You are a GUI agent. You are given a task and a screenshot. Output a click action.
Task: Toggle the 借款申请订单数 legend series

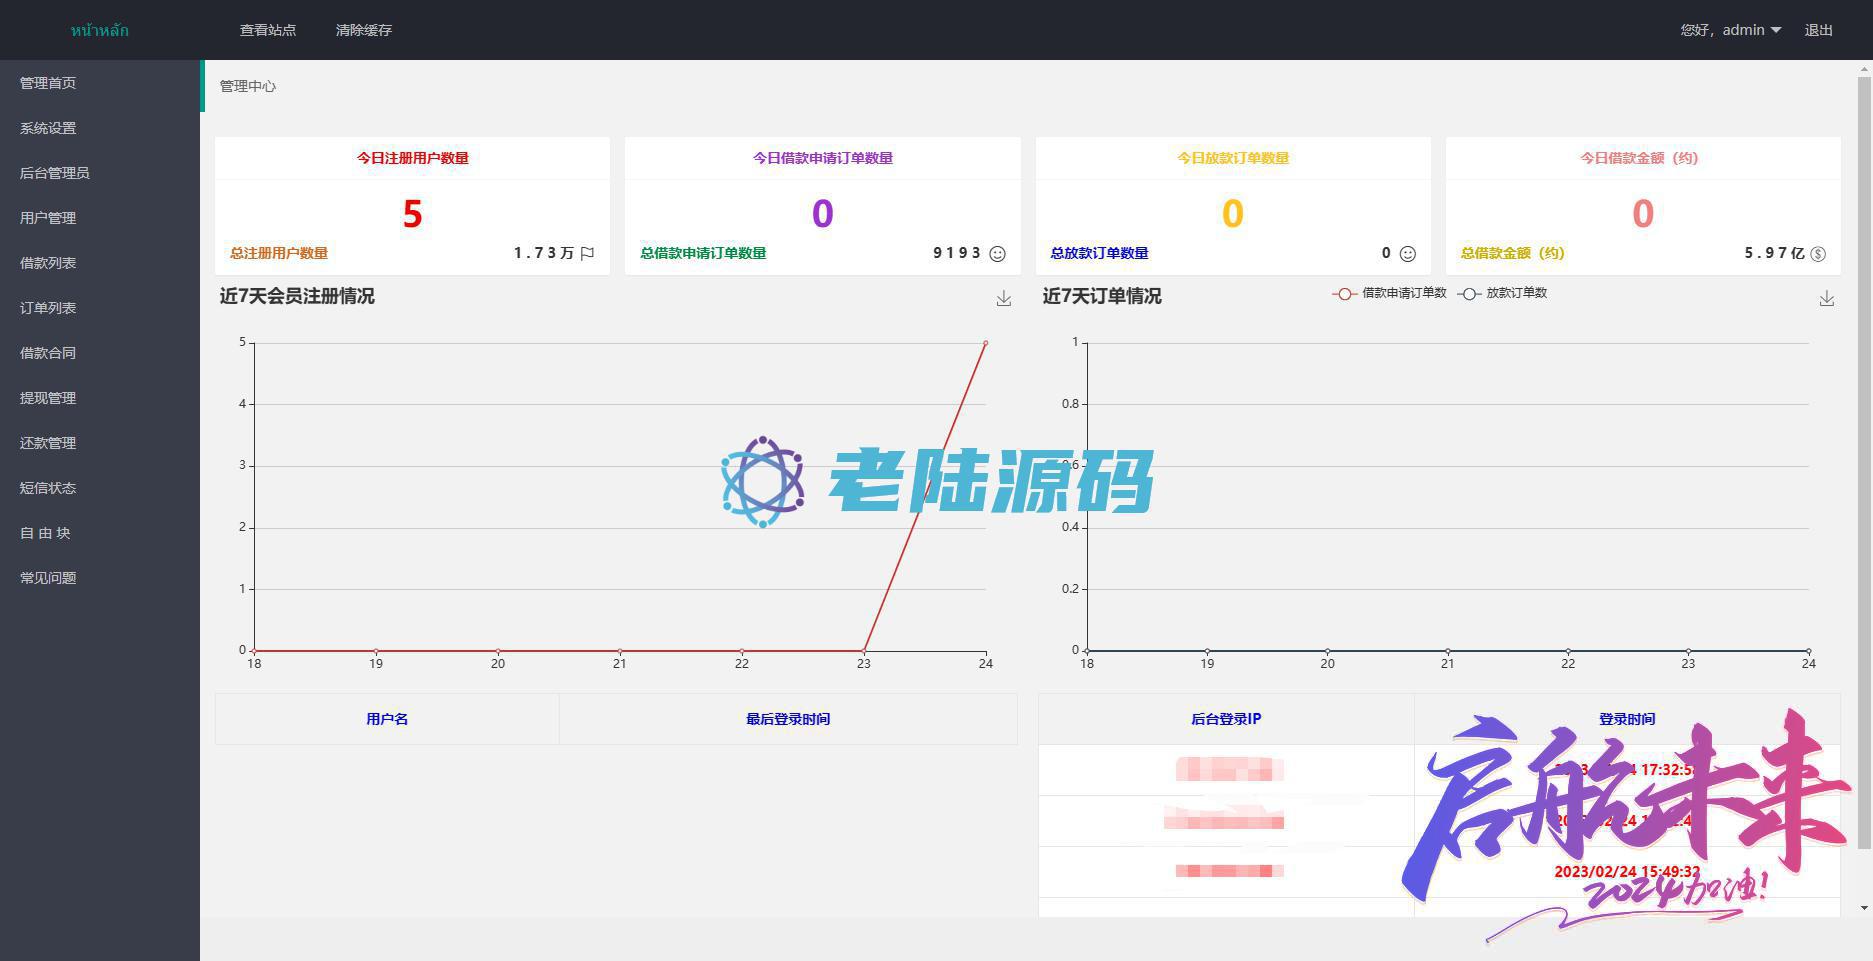pyautogui.click(x=1390, y=293)
